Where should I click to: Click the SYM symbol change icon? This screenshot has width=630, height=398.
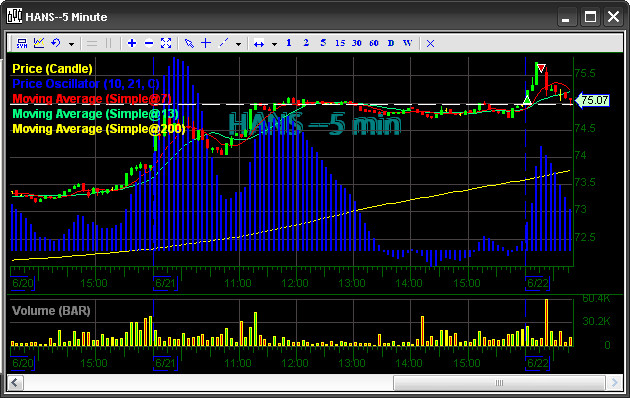(x=22, y=43)
